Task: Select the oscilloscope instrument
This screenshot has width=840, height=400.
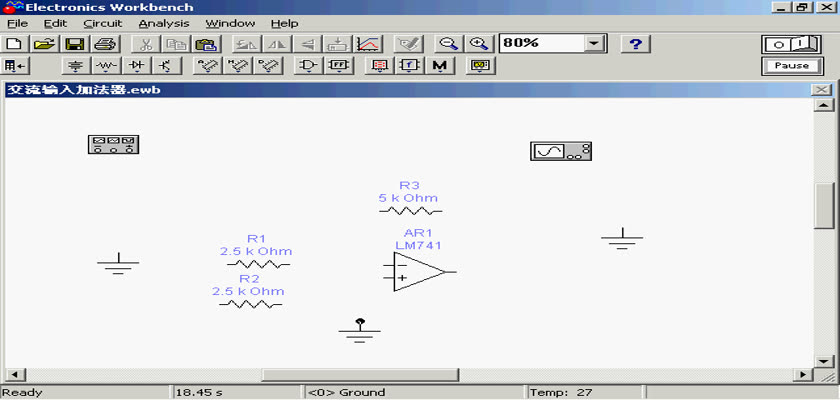Action: 561,151
